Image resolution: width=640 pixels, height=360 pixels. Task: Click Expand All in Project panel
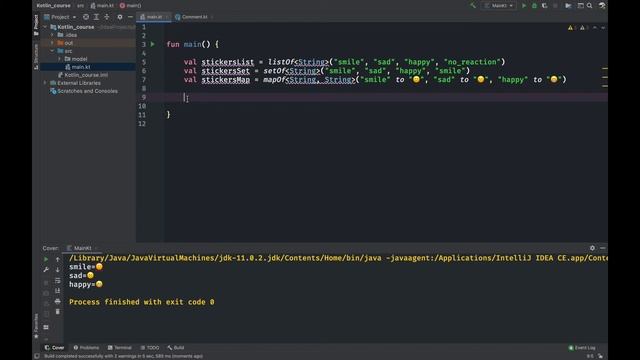click(x=96, y=17)
